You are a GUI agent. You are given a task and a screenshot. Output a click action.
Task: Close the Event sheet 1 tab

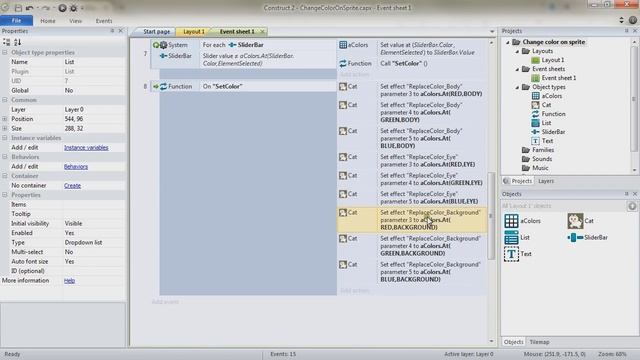click(x=262, y=31)
